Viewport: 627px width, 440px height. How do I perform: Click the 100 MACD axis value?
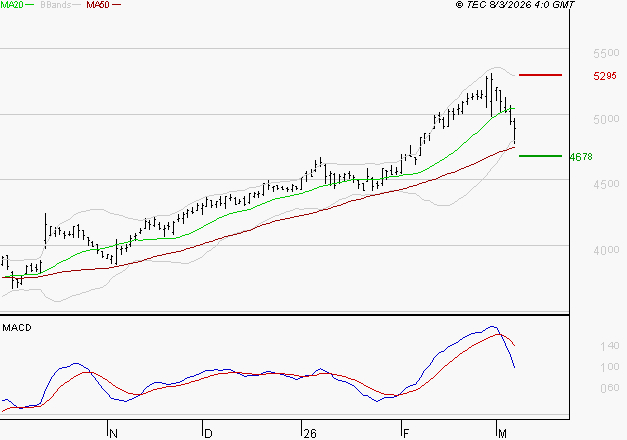pyautogui.click(x=610, y=367)
